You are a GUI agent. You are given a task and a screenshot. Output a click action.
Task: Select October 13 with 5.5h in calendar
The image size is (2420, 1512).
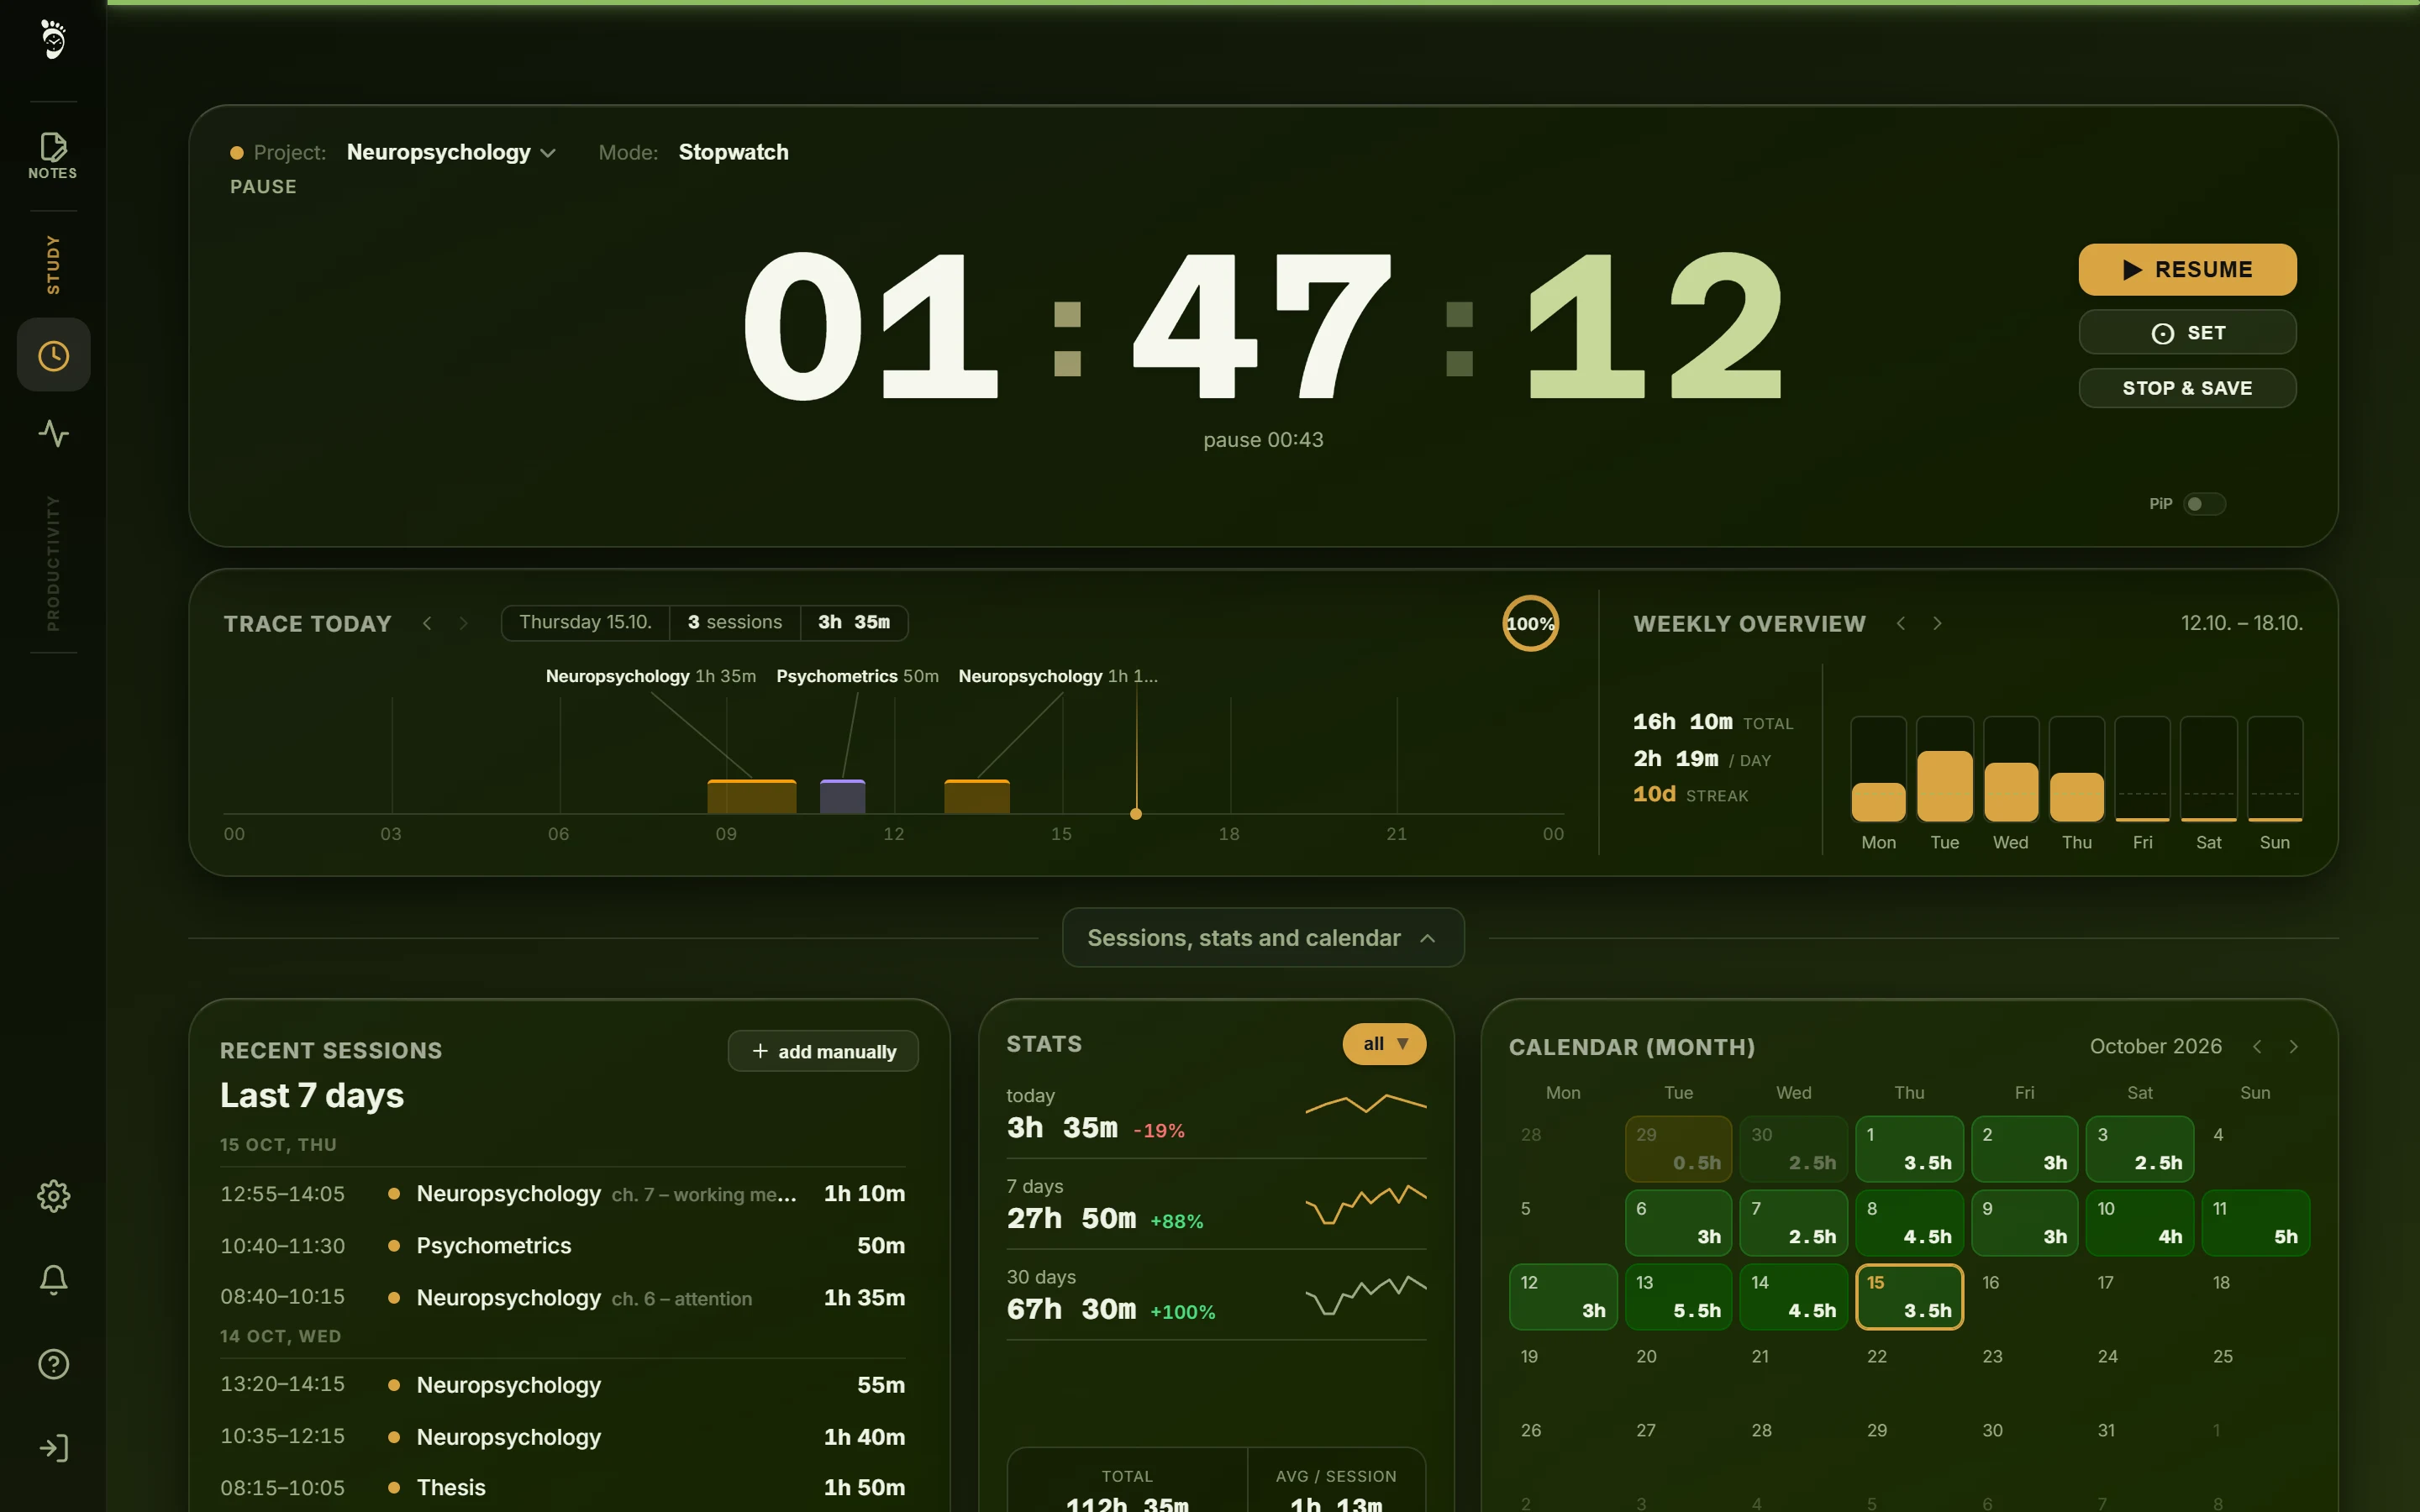[1678, 1297]
